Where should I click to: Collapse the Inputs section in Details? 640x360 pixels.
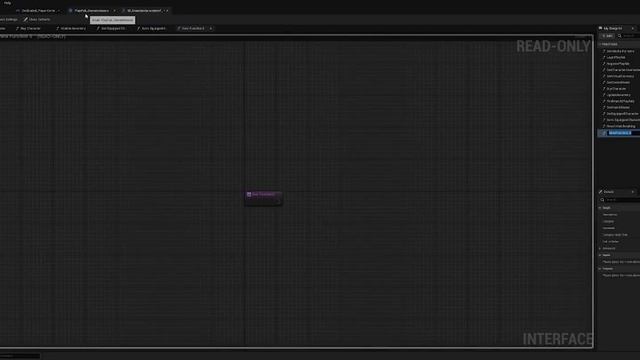tap(600, 255)
